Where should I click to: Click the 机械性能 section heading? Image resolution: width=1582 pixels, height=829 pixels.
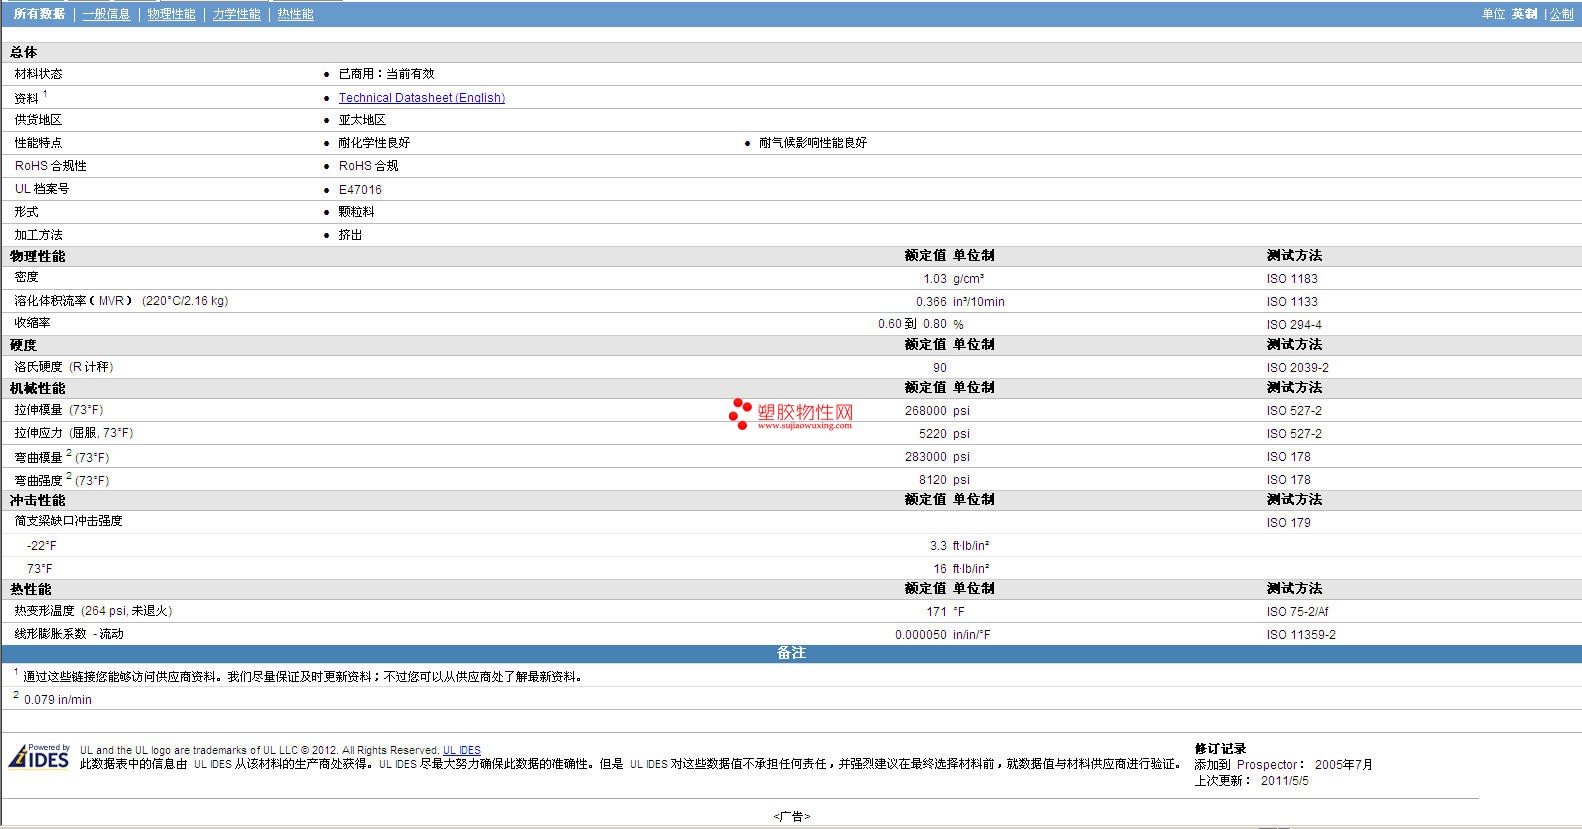click(x=38, y=389)
